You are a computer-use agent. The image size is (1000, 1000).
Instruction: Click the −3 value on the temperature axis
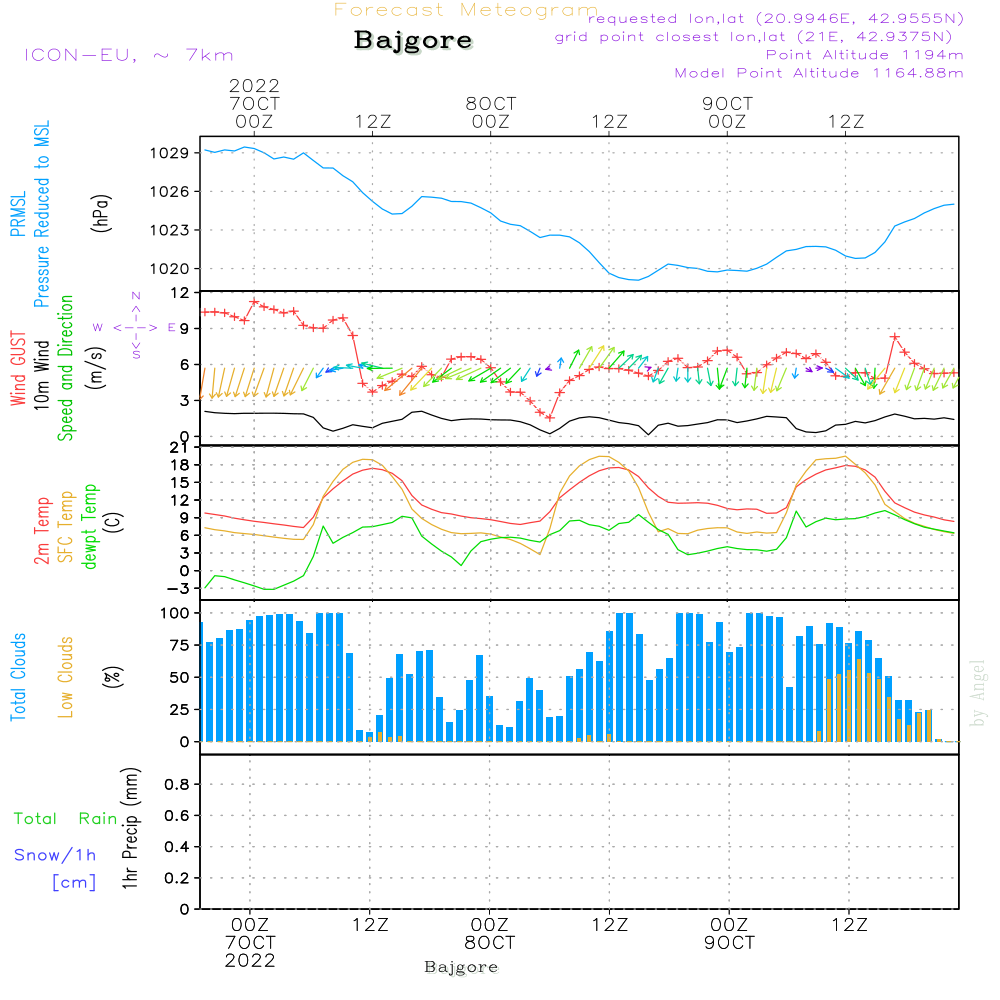178,589
